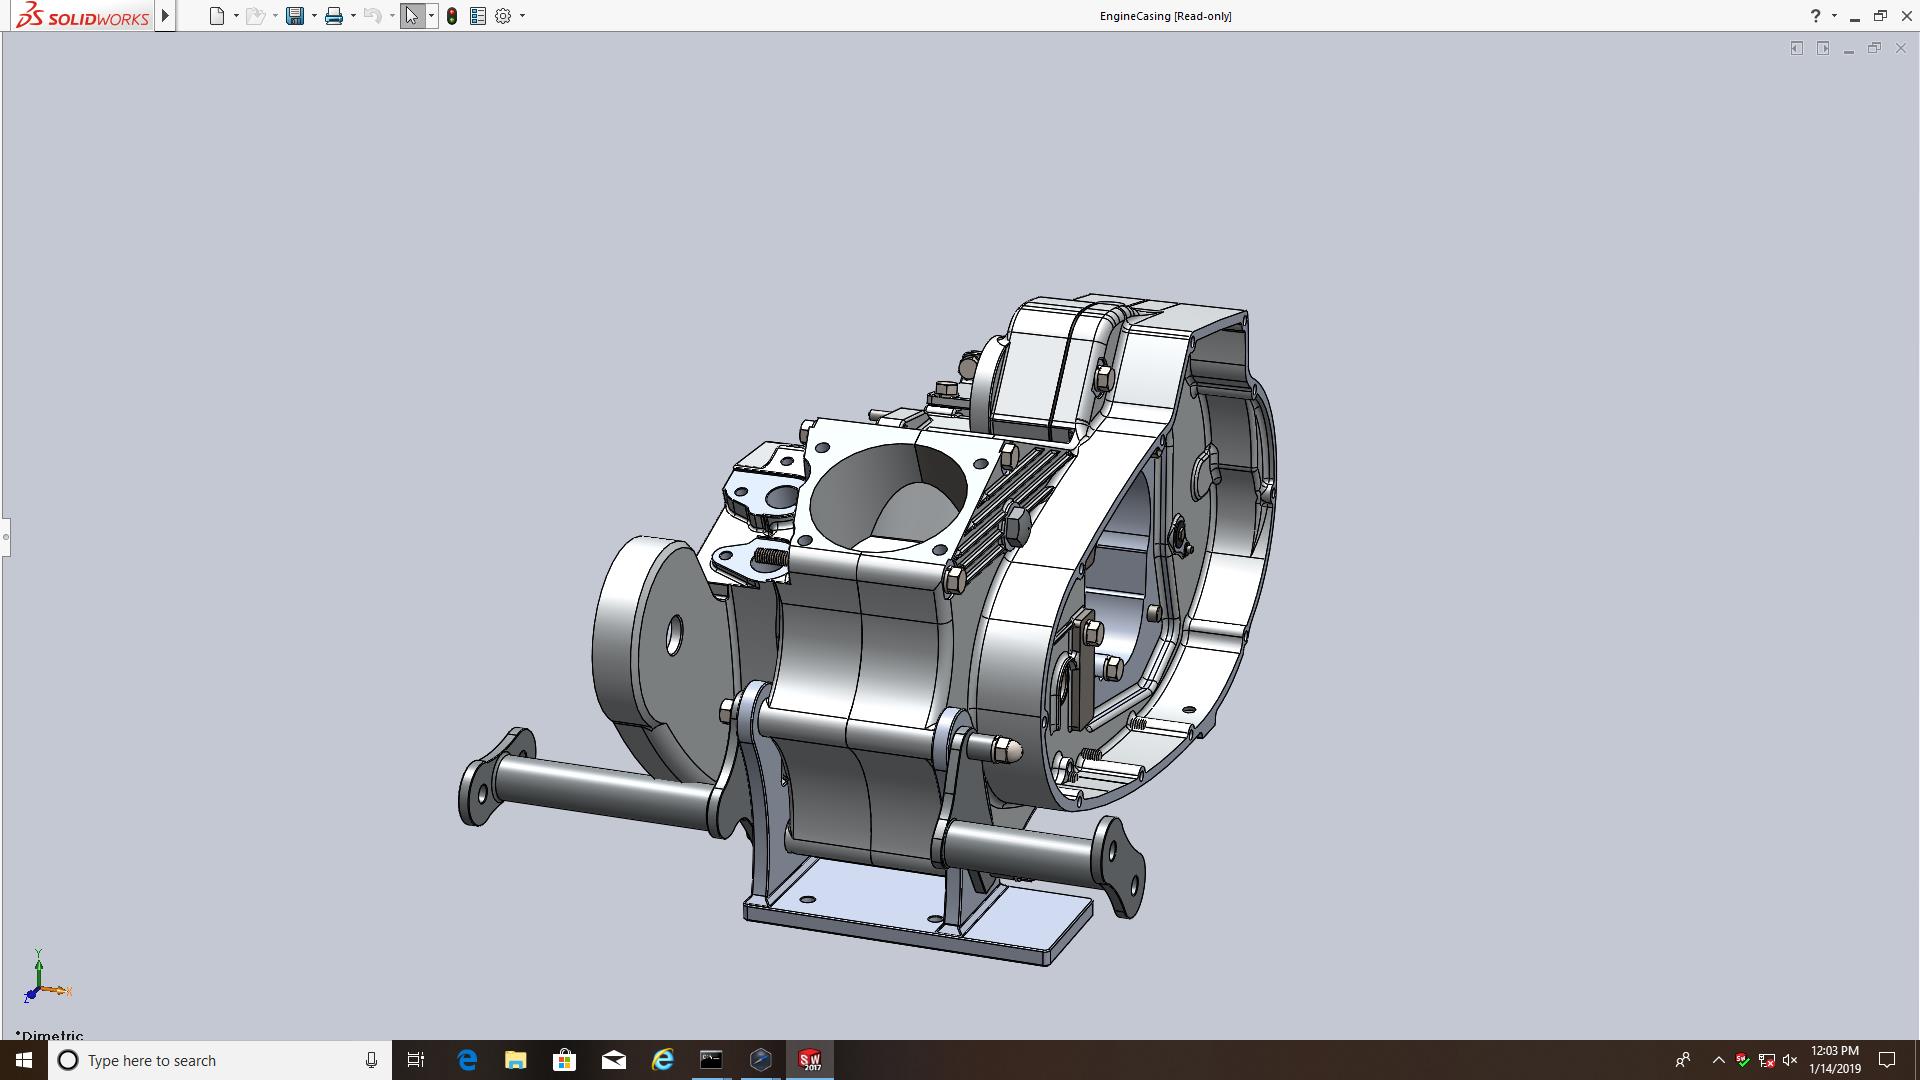Expand the collapsed left panel handle
Screen dimensions: 1920x1080
5,537
